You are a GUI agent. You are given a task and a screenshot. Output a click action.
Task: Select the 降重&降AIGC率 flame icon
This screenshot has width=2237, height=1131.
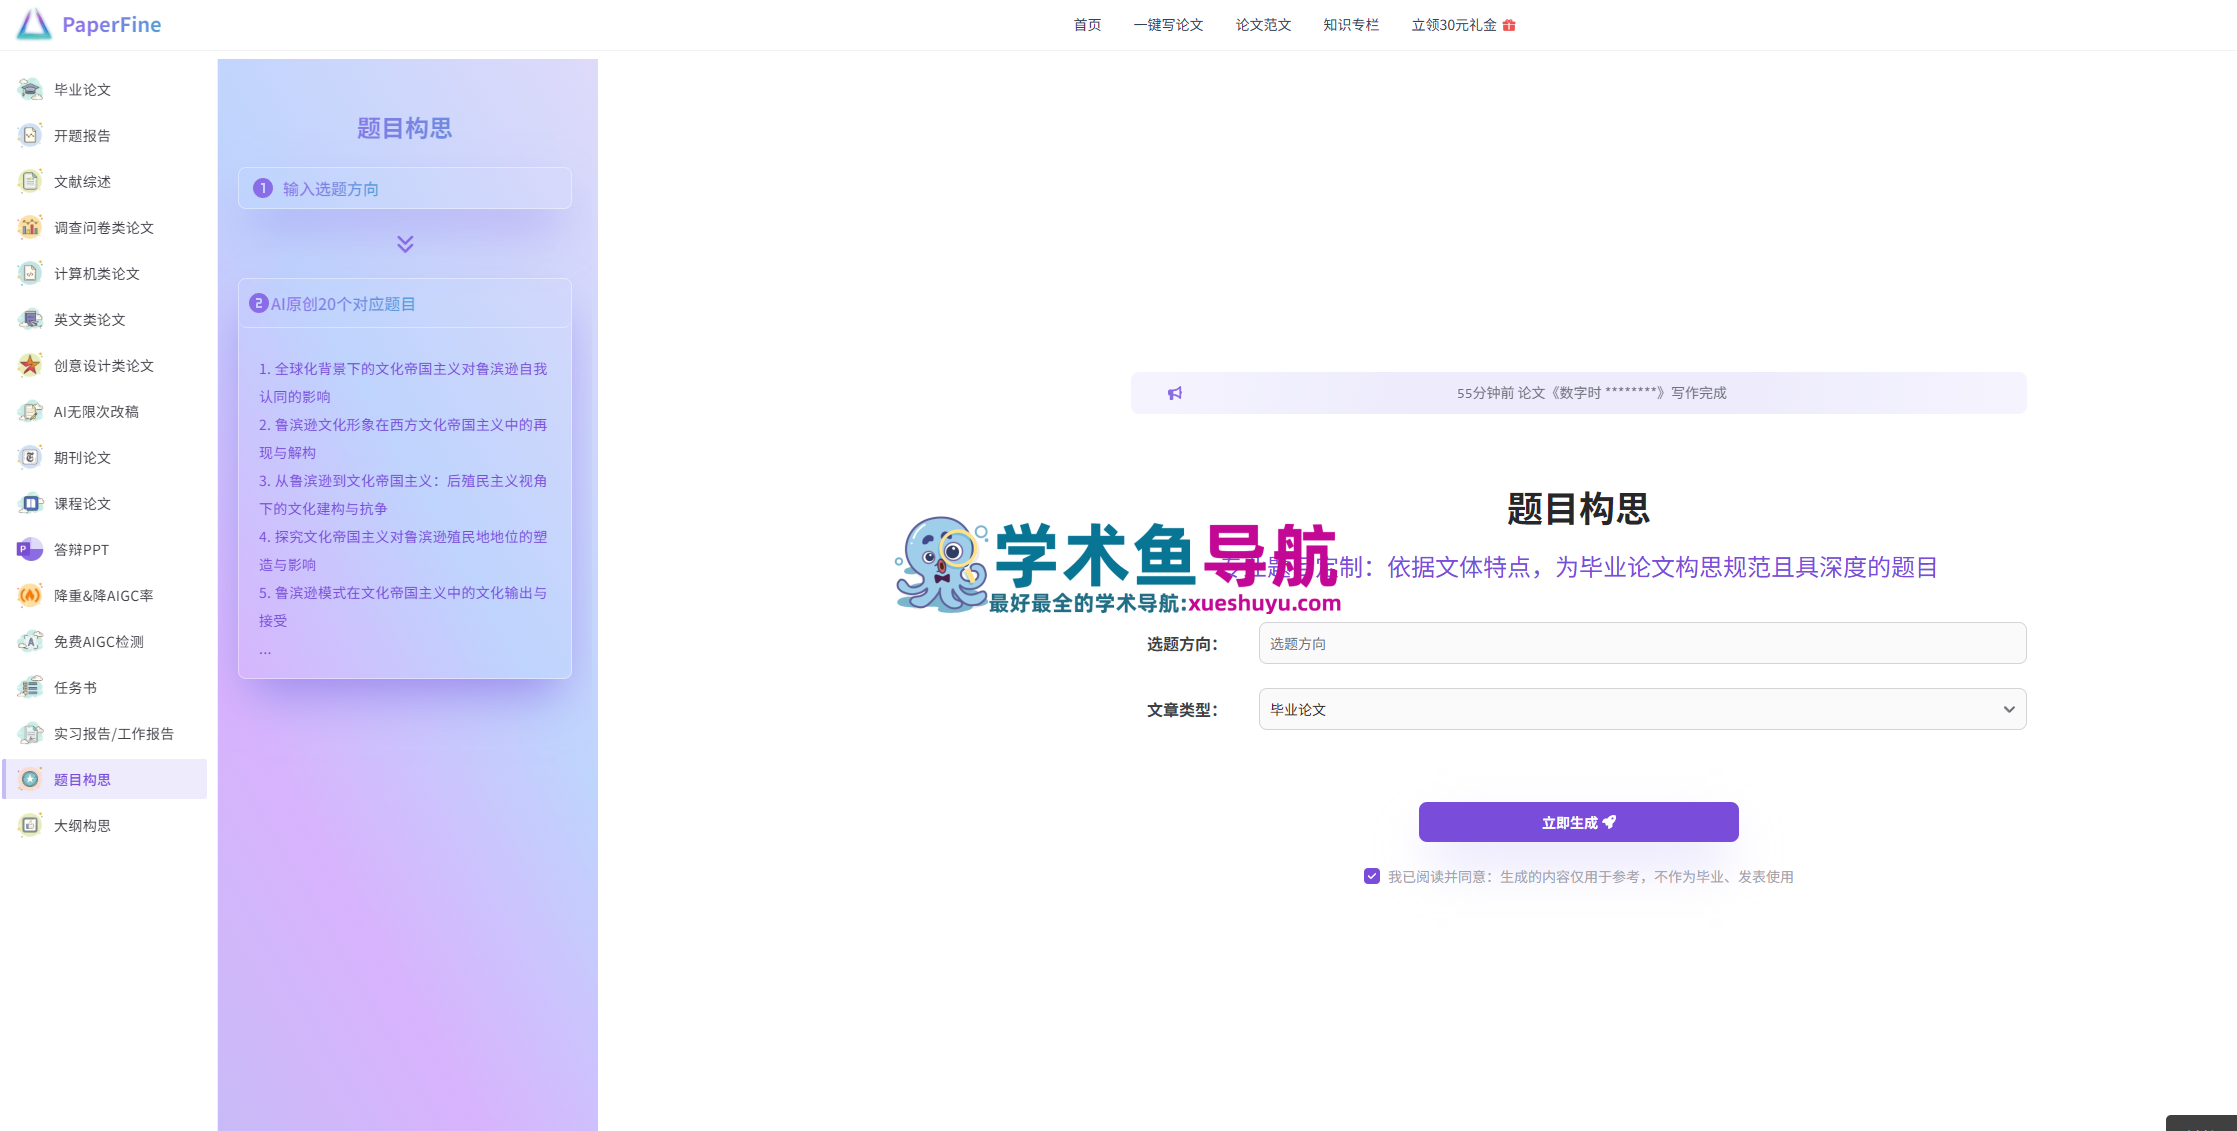(30, 595)
